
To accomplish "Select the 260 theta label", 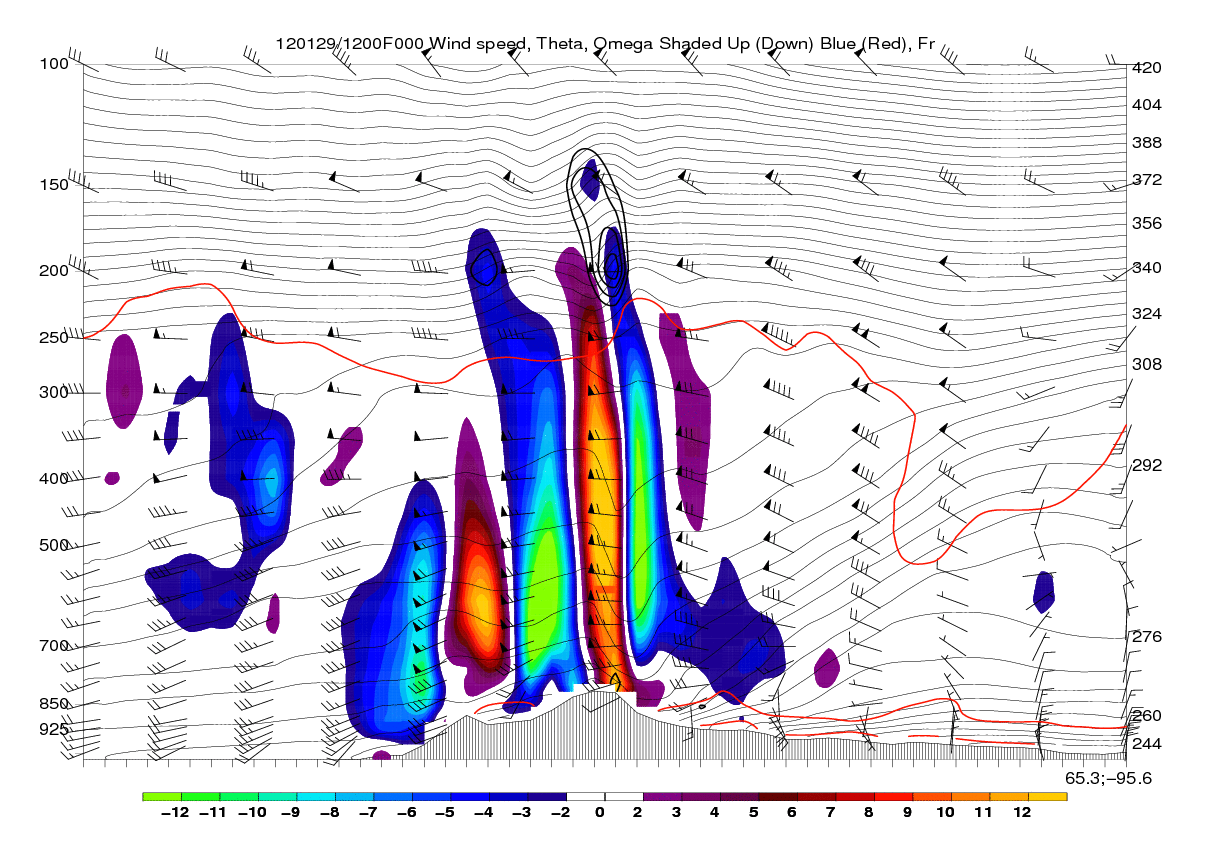I will [x=1146, y=716].
